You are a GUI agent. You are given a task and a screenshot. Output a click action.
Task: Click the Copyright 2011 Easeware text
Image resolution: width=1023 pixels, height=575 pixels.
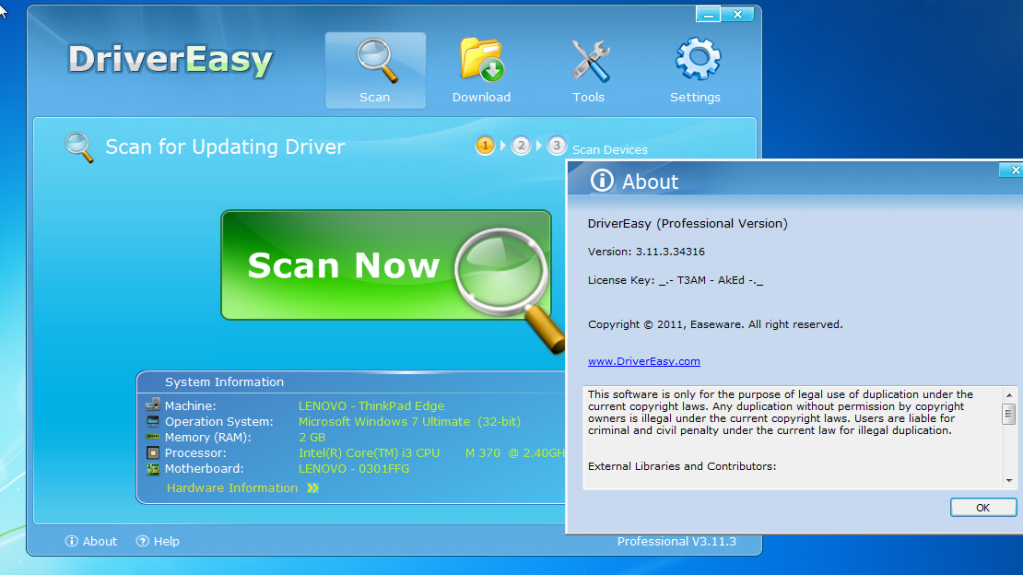[x=715, y=324]
